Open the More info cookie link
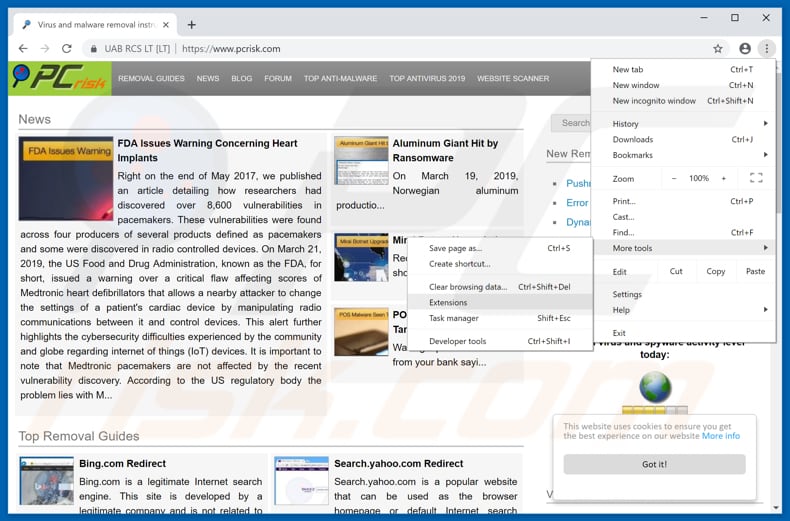The height and width of the screenshot is (521, 790). pos(720,436)
